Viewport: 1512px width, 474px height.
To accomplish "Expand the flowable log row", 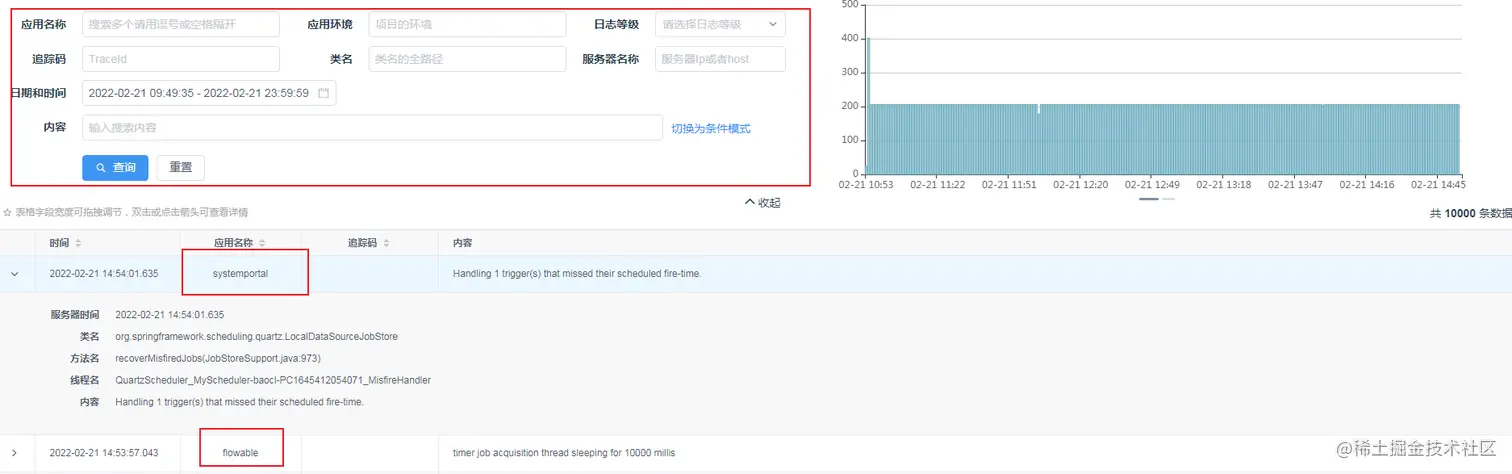I will 14,453.
